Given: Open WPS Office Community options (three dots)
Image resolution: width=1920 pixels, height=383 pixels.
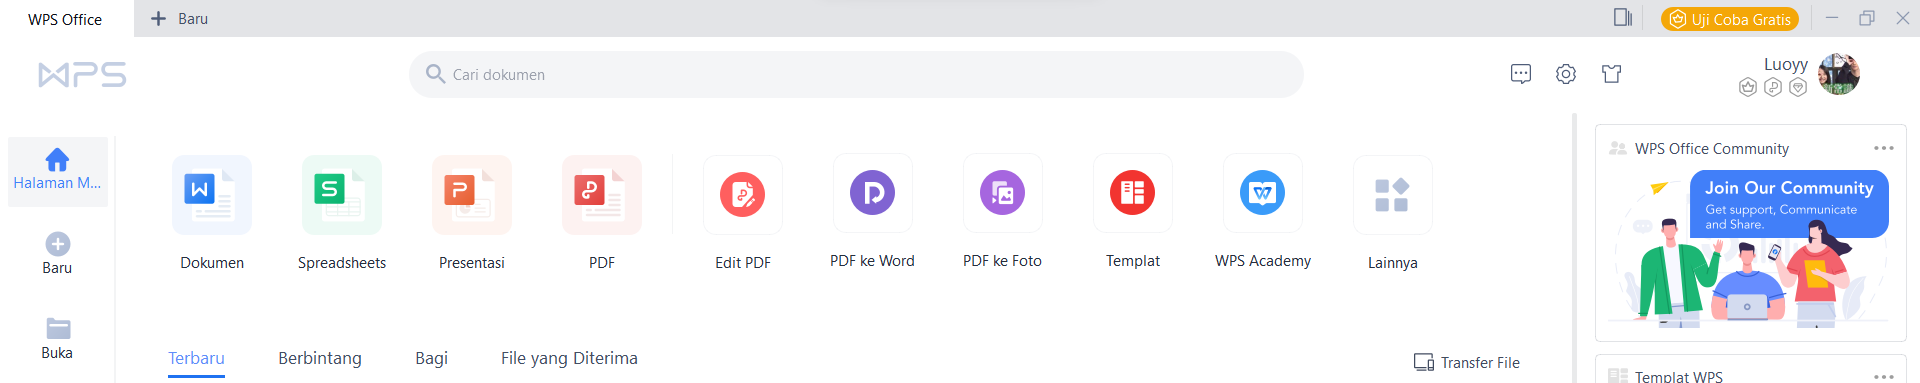Looking at the screenshot, I should pyautogui.click(x=1884, y=148).
